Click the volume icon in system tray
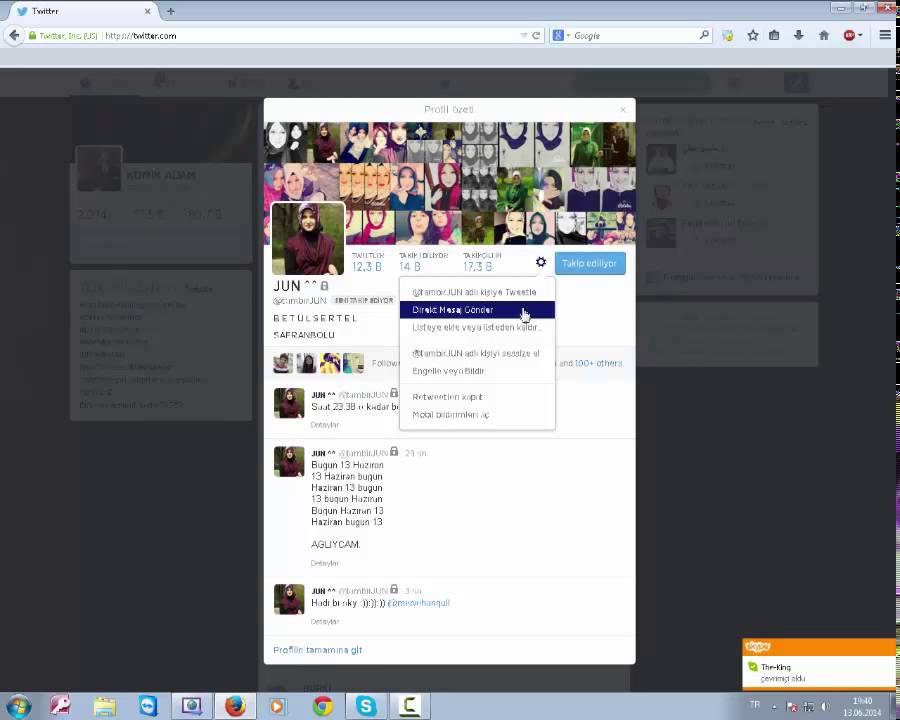 pyautogui.click(x=825, y=706)
